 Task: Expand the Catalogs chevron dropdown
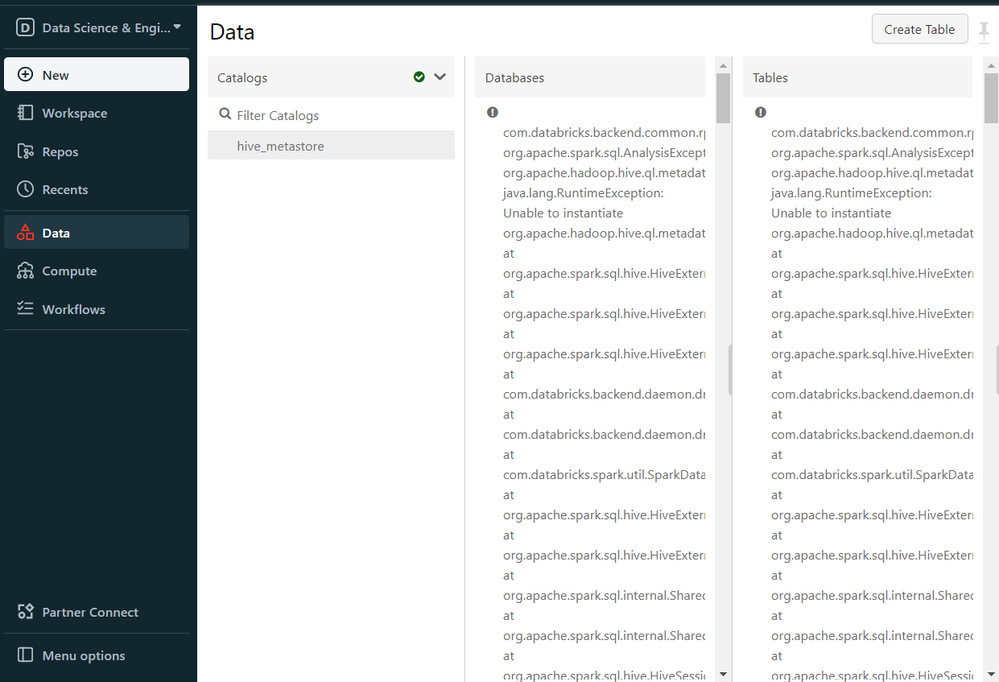(x=440, y=77)
